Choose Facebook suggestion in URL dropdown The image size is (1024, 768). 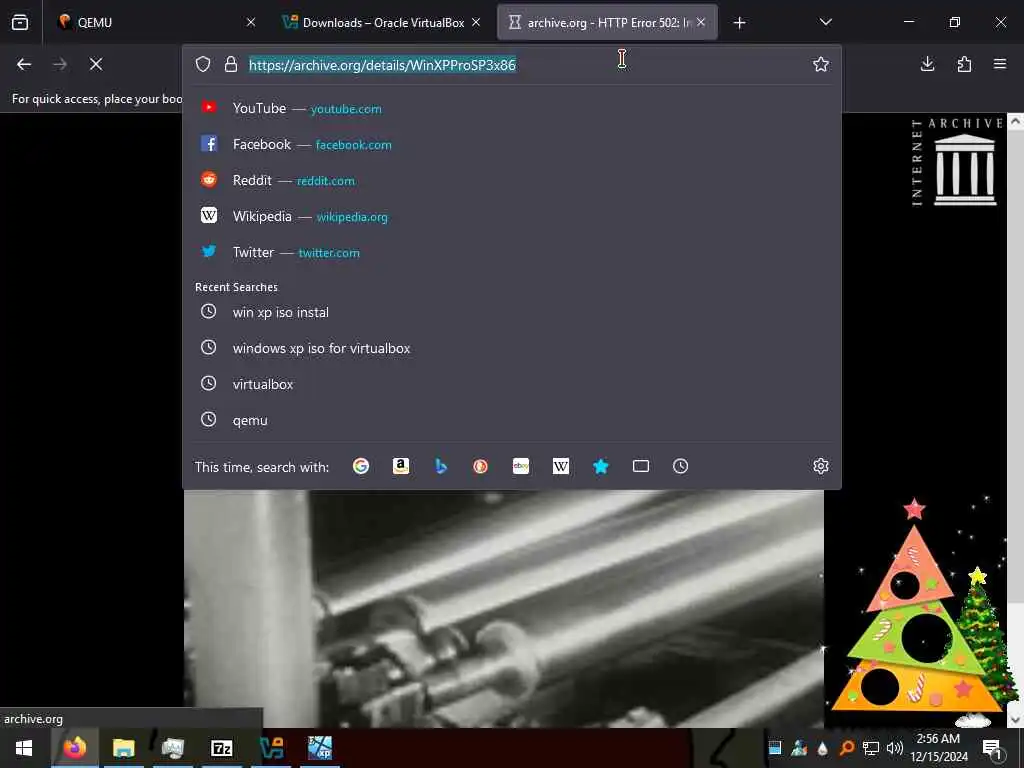coord(511,144)
